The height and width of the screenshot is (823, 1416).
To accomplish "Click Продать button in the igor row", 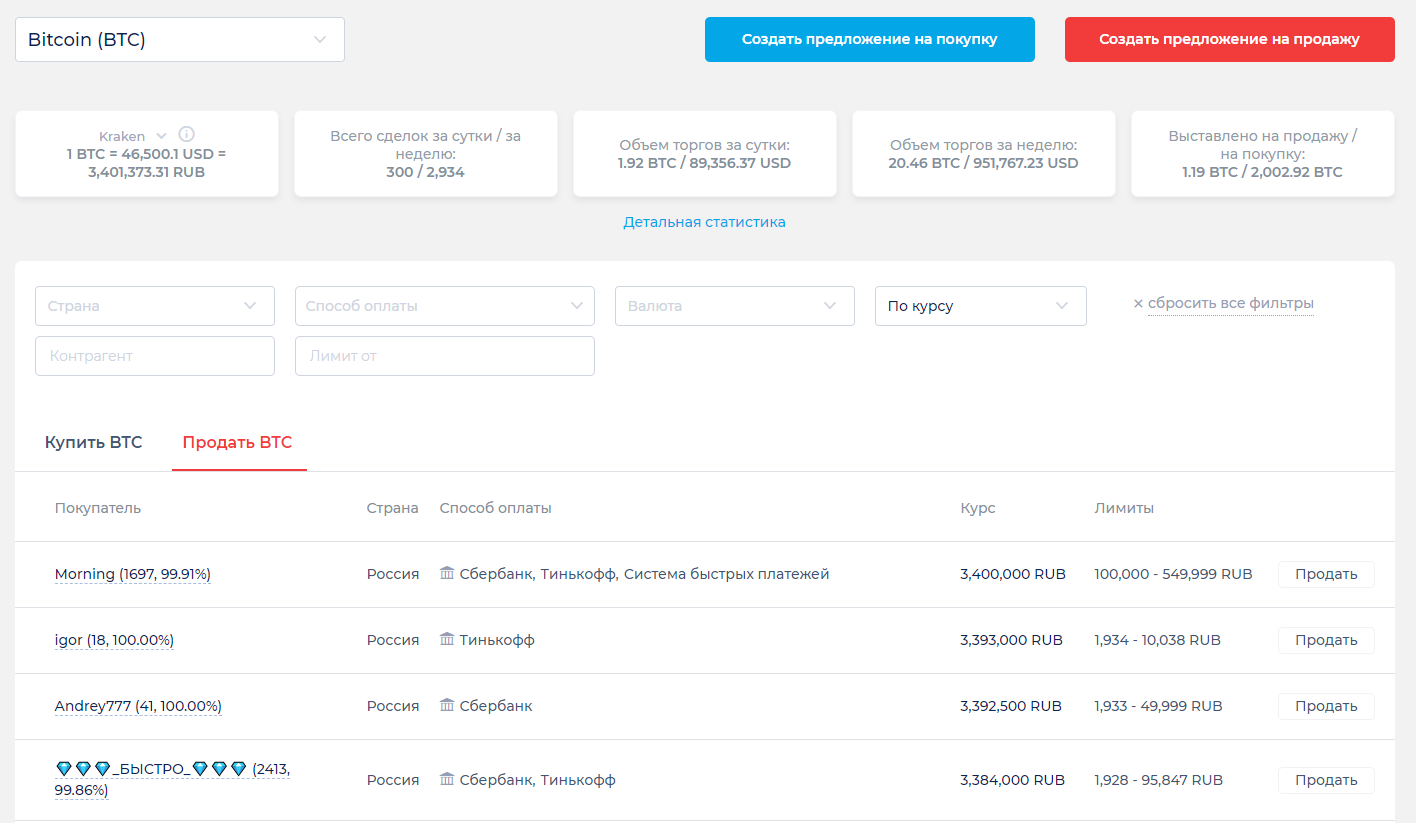I will tap(1326, 640).
